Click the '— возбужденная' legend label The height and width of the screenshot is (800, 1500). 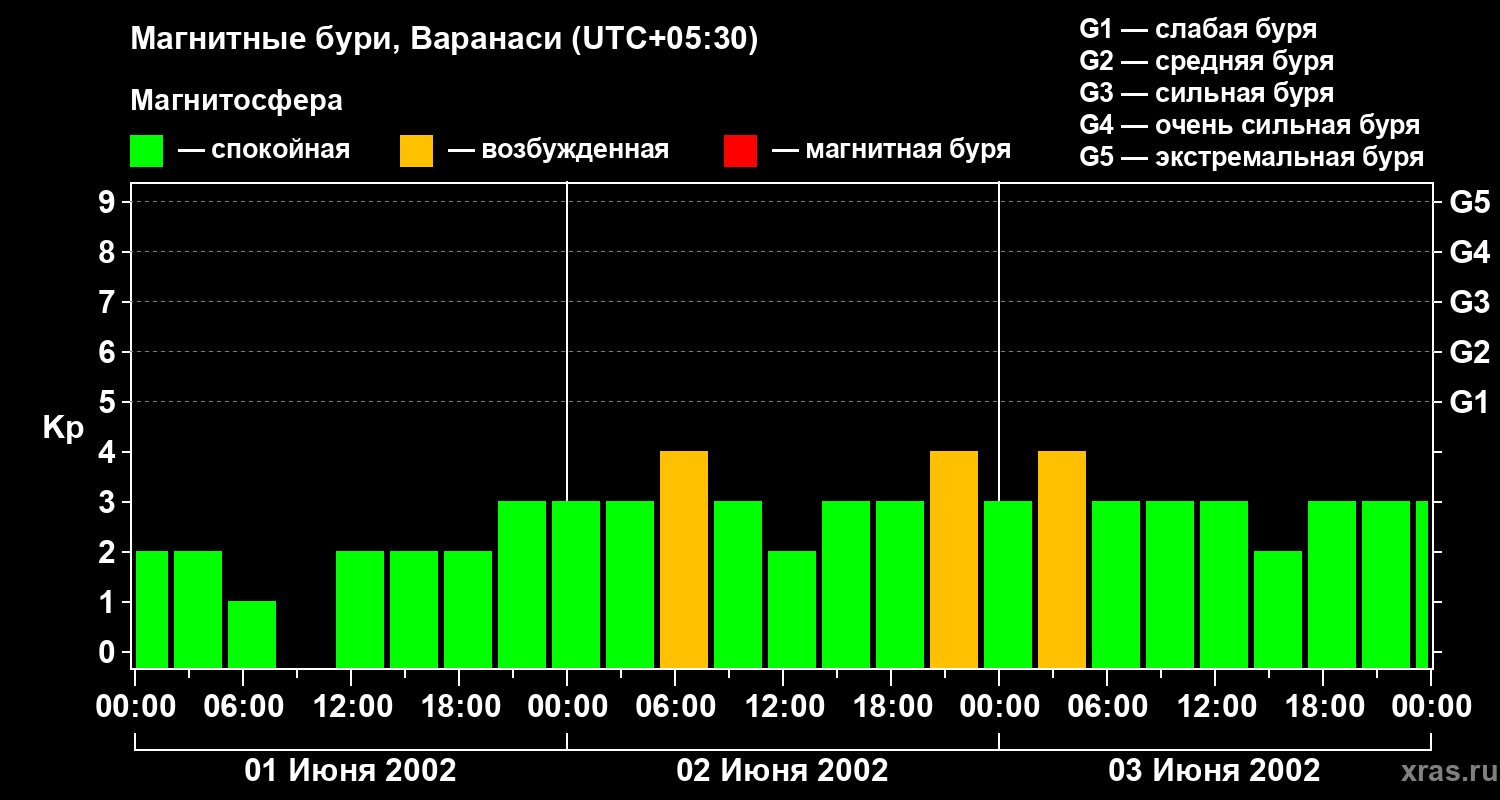click(x=558, y=151)
